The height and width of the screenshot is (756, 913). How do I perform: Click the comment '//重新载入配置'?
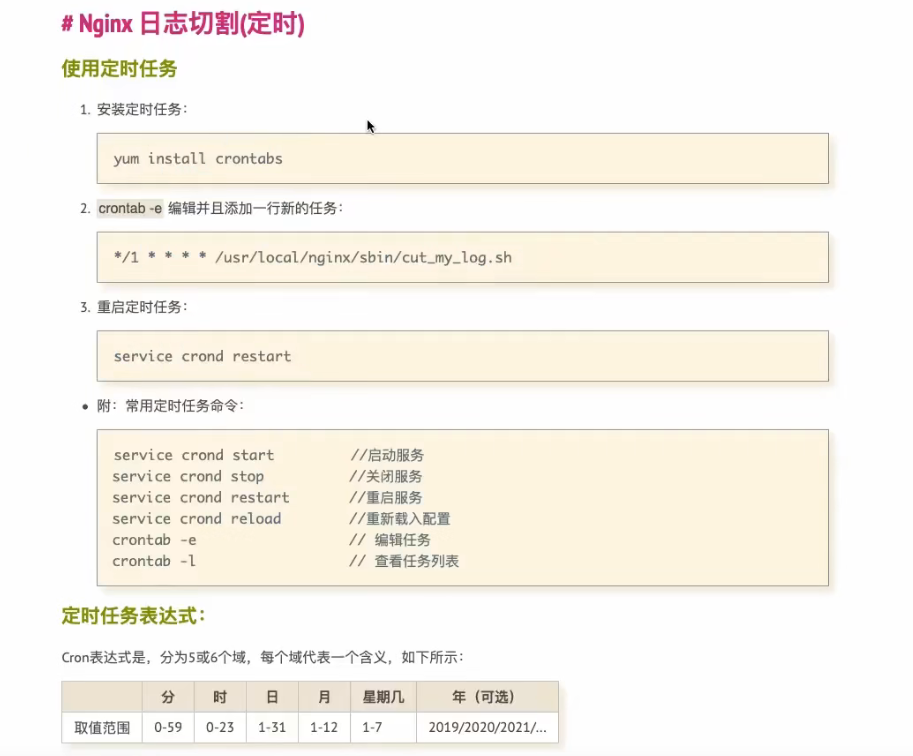(x=399, y=518)
